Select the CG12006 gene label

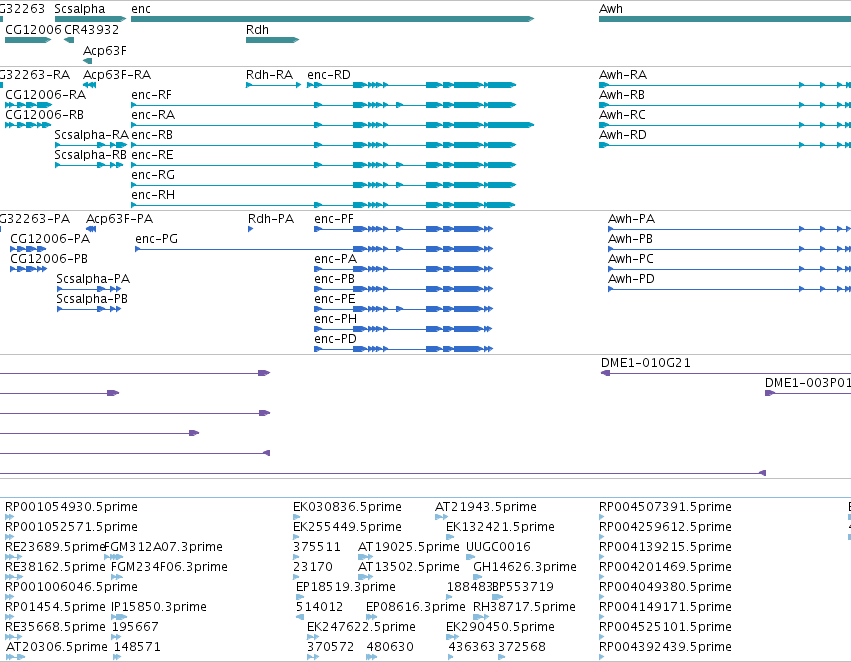(x=33, y=30)
